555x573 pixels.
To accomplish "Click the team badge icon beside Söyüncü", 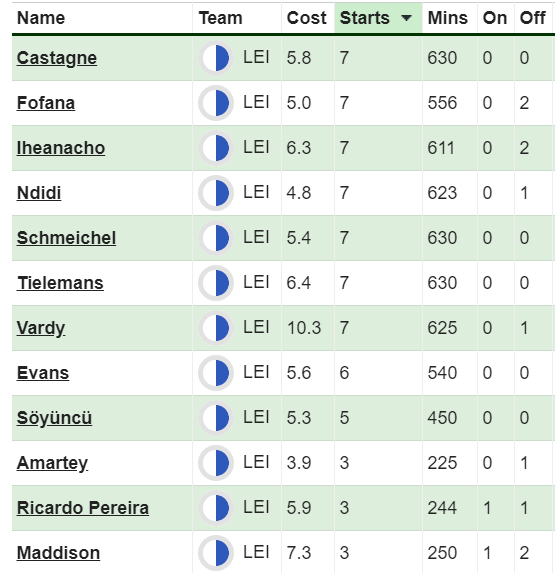I will coord(216,418).
